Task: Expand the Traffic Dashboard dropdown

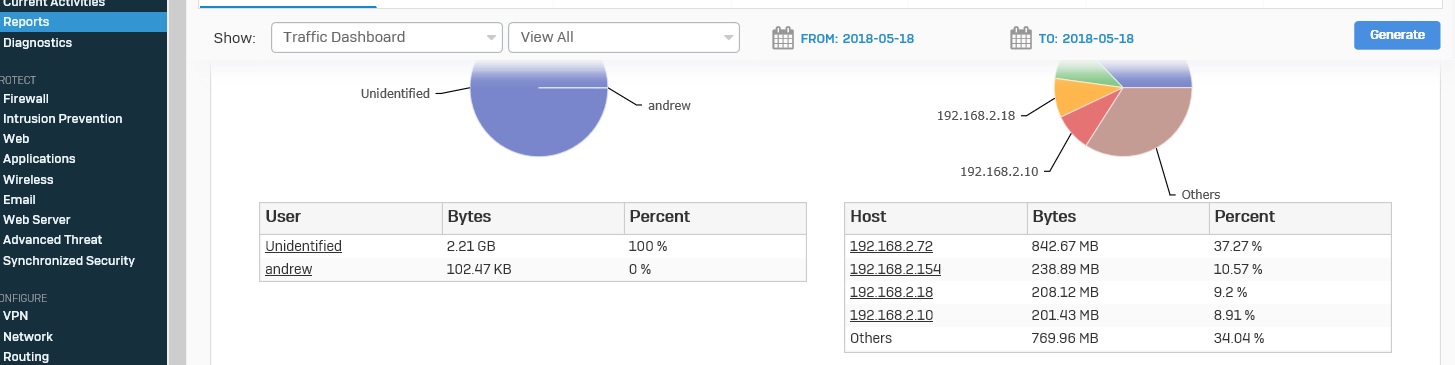Action: (386, 37)
